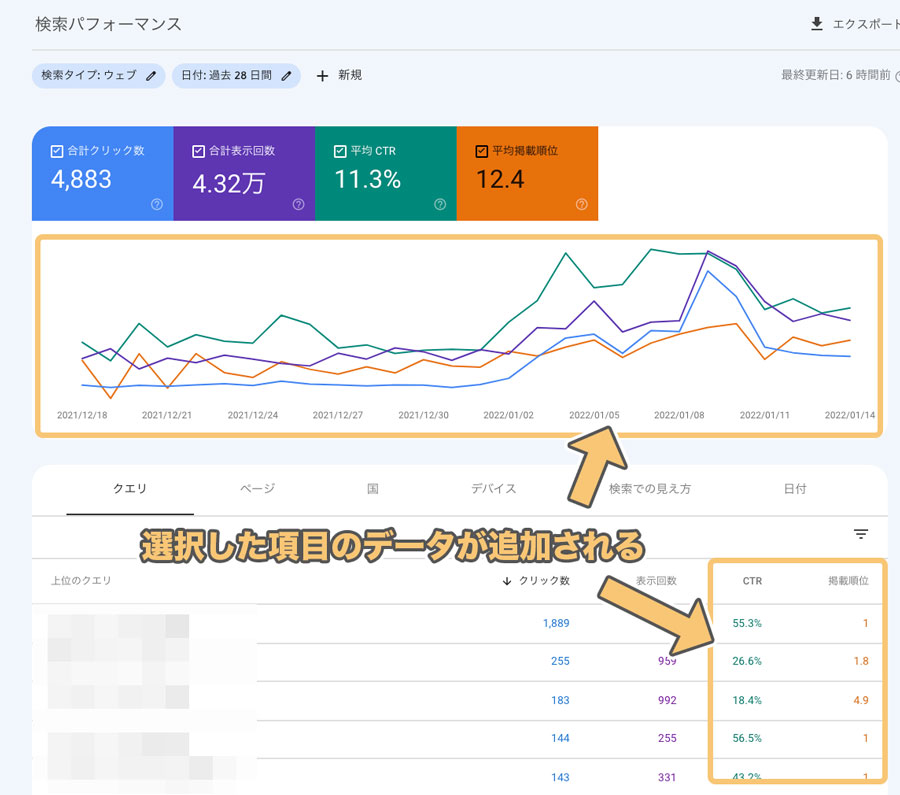
Task: Click the 4.9 position value
Action: pyautogui.click(x=861, y=700)
